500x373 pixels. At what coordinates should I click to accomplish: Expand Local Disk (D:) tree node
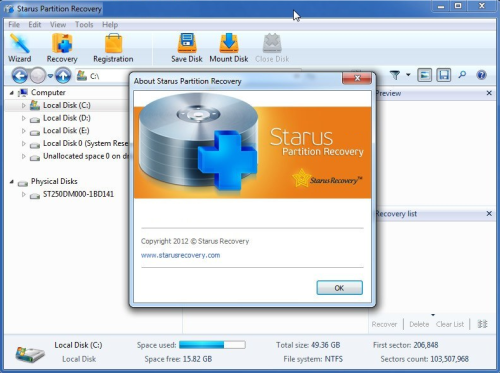point(24,118)
